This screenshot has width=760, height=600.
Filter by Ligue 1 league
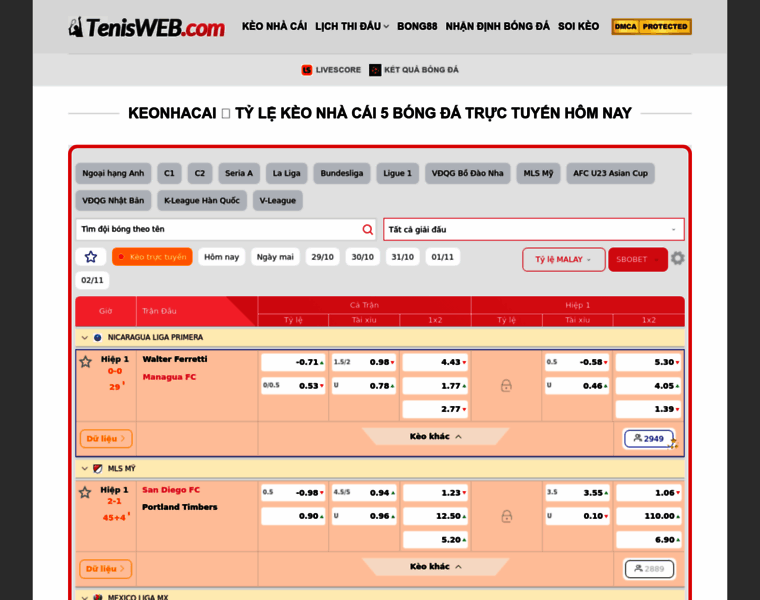397,174
